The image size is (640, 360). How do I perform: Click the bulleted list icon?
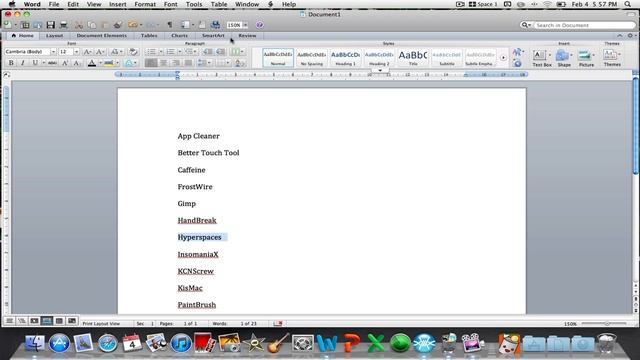click(151, 51)
